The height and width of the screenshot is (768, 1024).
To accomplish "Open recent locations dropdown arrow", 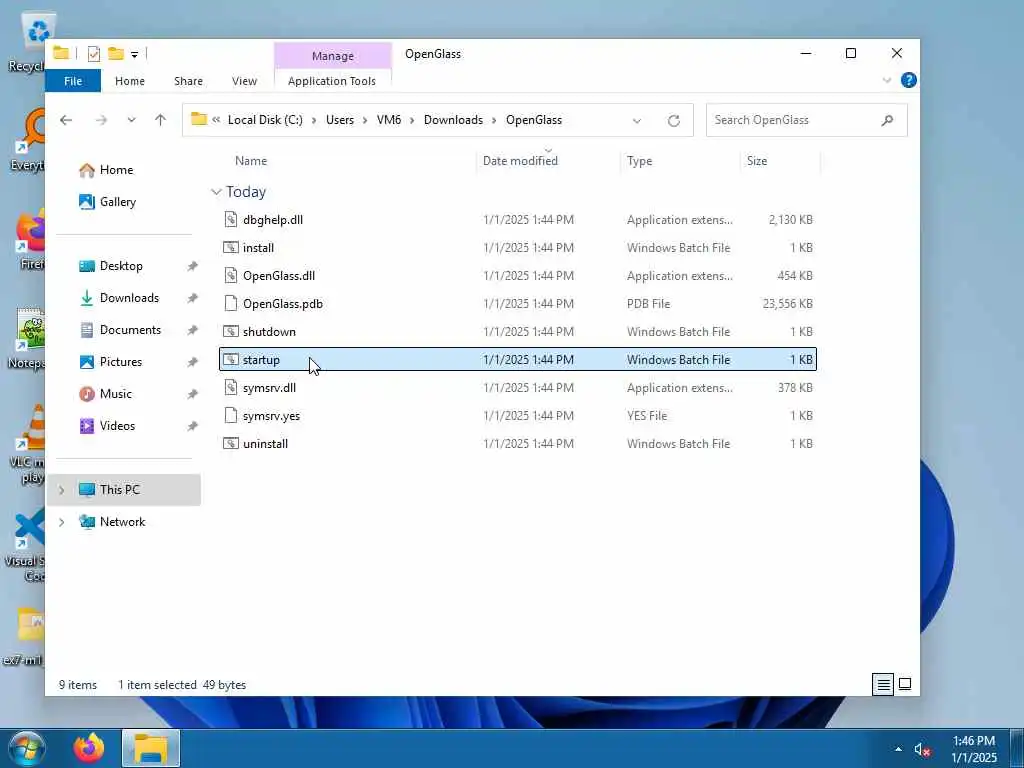I will pos(131,120).
